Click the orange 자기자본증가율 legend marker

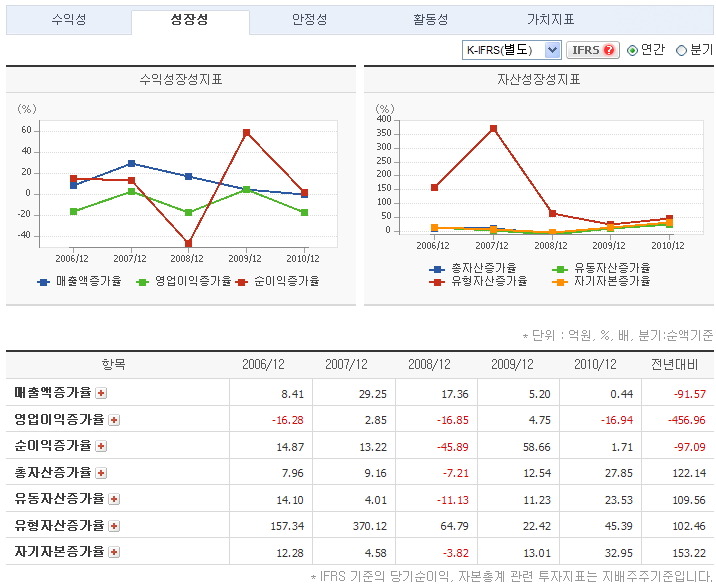click(561, 282)
